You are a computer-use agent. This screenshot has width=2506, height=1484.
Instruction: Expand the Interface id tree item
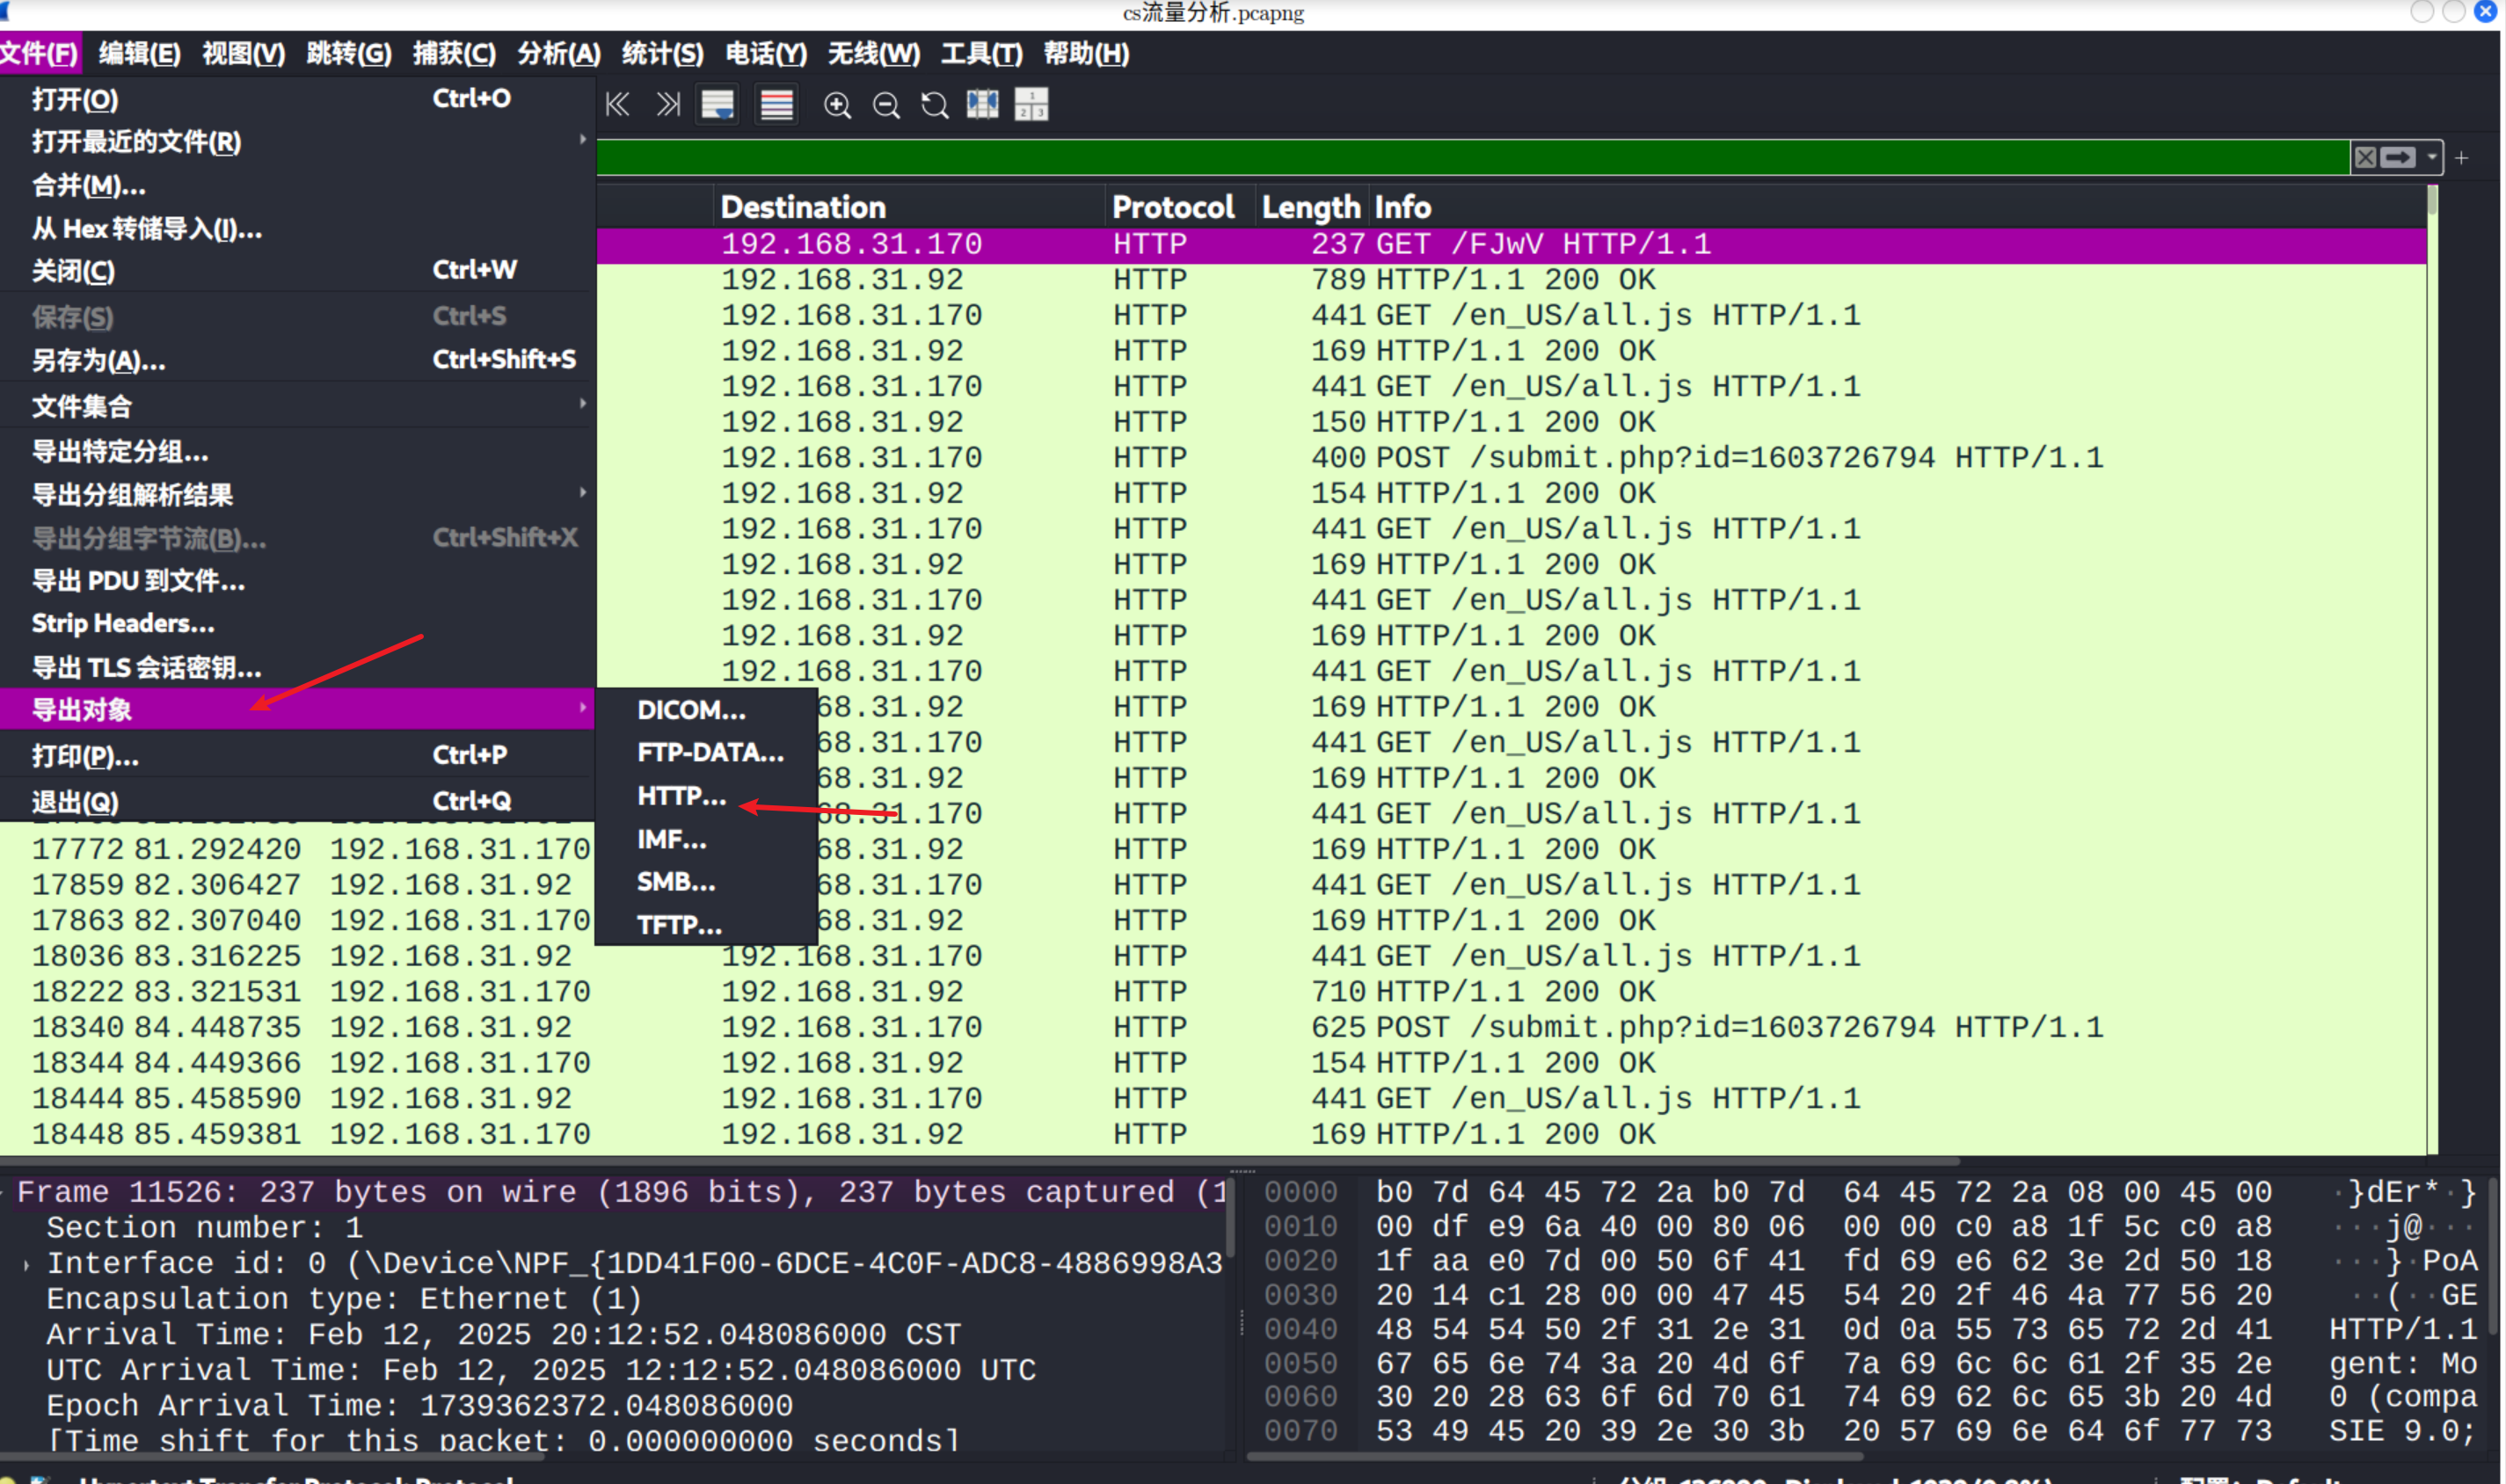pos(26,1264)
